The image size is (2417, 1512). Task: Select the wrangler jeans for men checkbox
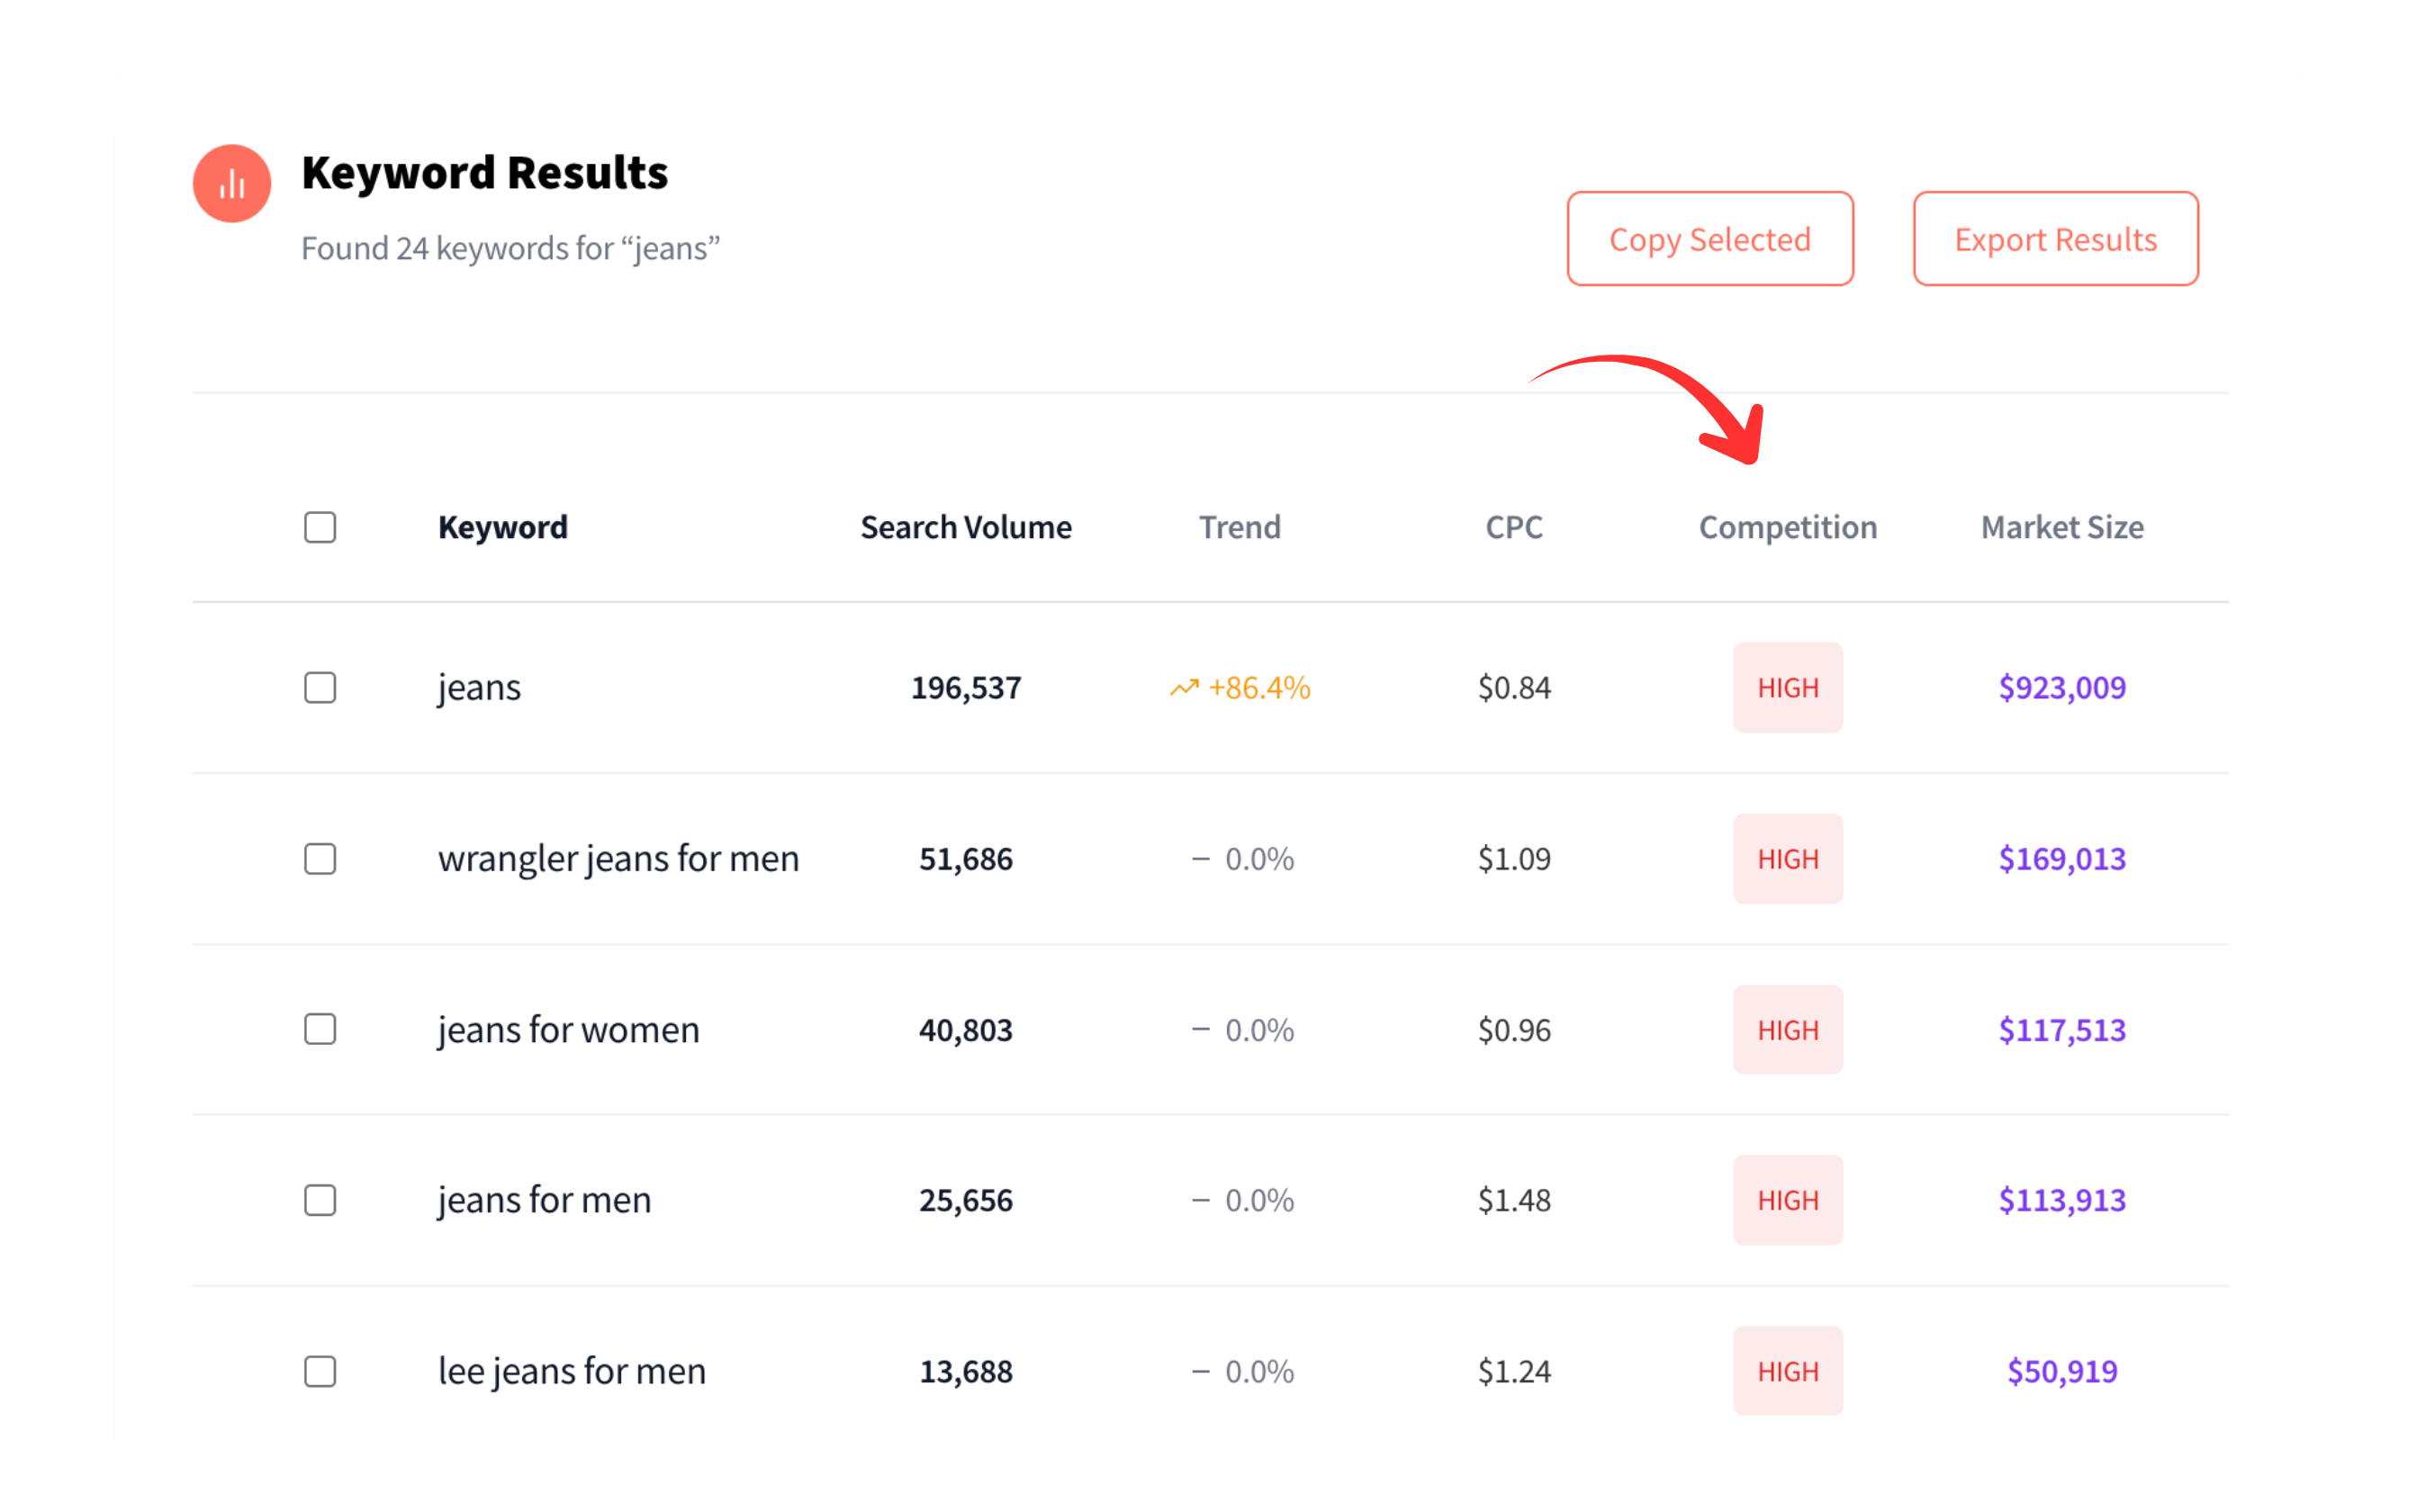tap(320, 858)
